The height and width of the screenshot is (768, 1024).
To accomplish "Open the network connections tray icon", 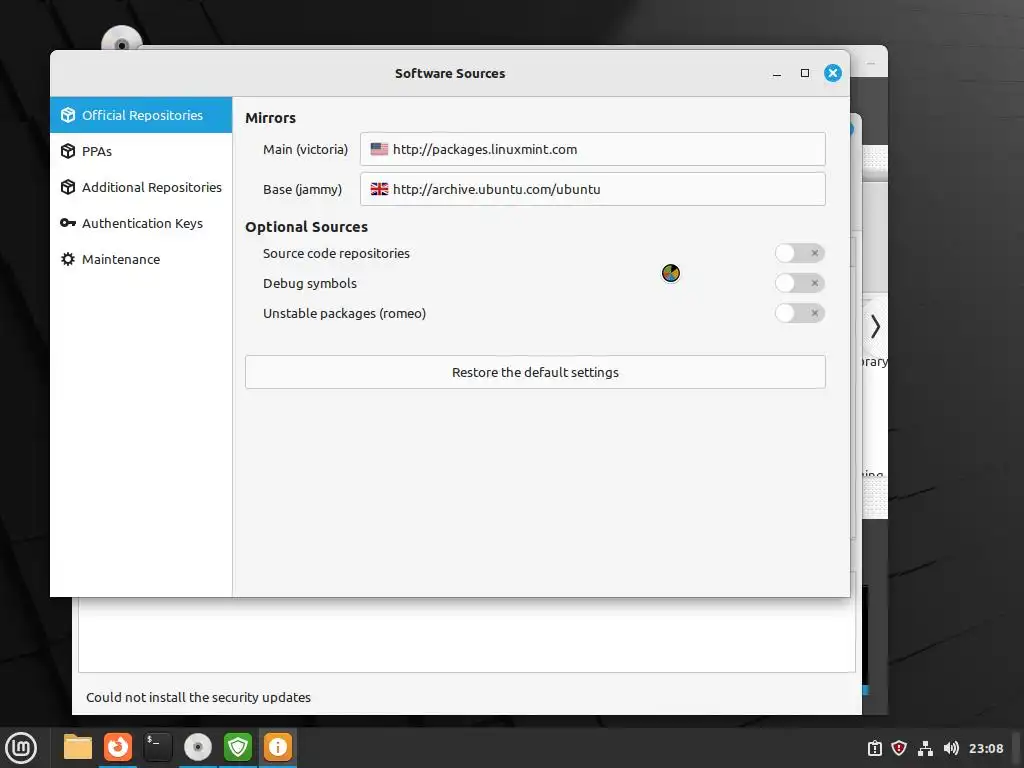I will point(925,748).
